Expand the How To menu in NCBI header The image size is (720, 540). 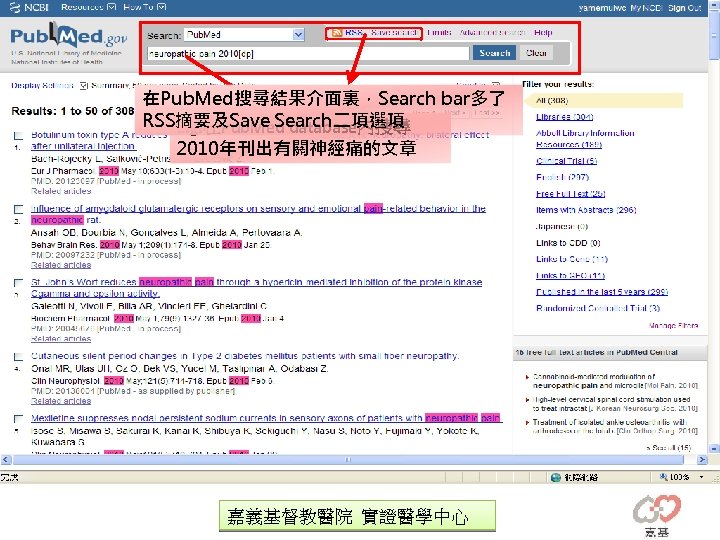click(x=145, y=7)
